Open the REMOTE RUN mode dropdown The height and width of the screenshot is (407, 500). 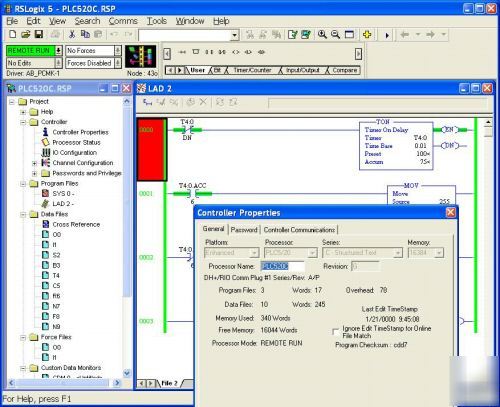click(x=58, y=51)
